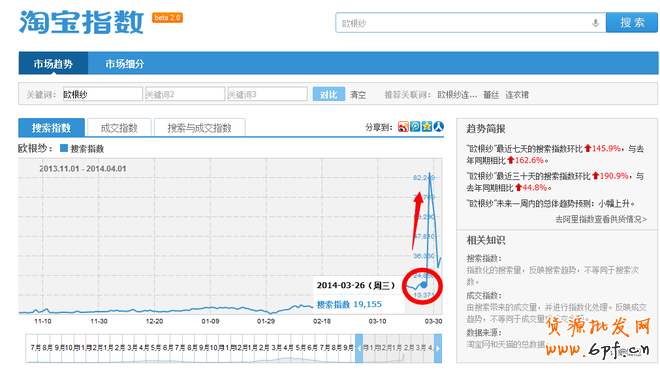Select the 搜索与成交指数 chart tab
This screenshot has width=660, height=371.
click(200, 128)
